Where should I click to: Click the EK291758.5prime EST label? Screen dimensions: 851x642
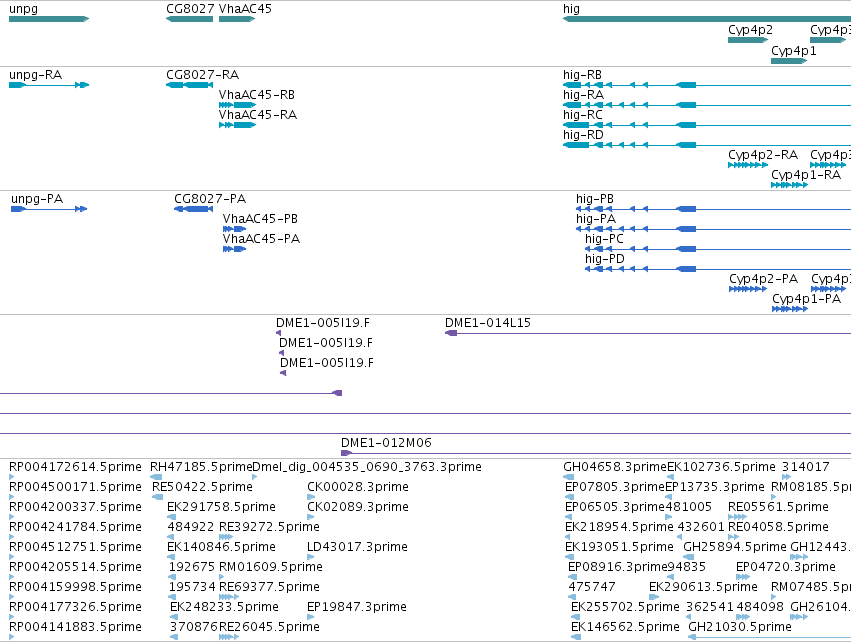point(221,507)
